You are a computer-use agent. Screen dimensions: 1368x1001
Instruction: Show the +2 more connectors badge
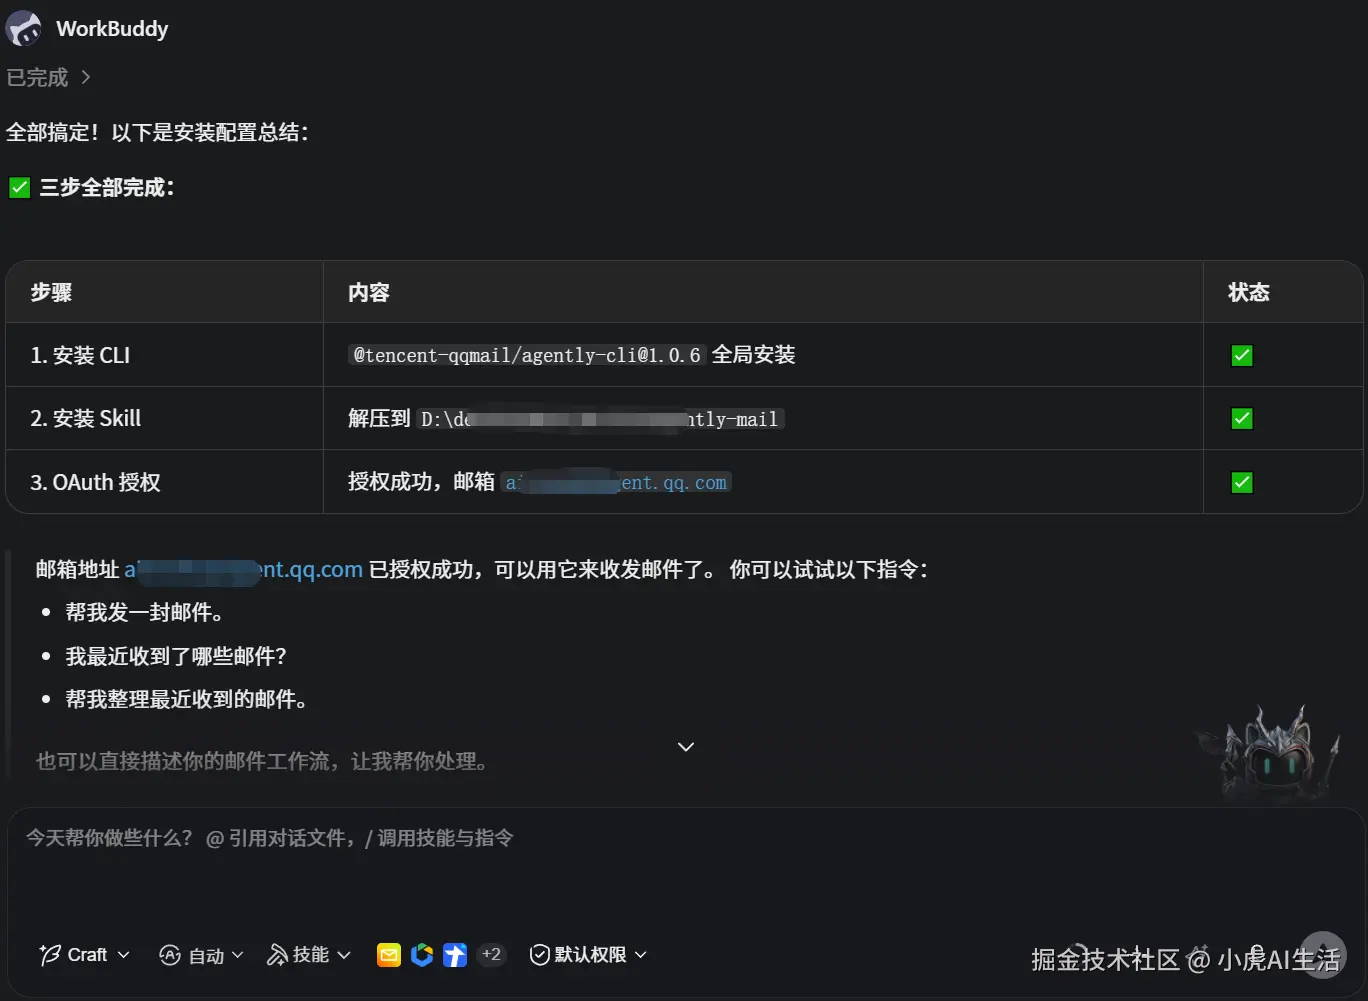[491, 955]
